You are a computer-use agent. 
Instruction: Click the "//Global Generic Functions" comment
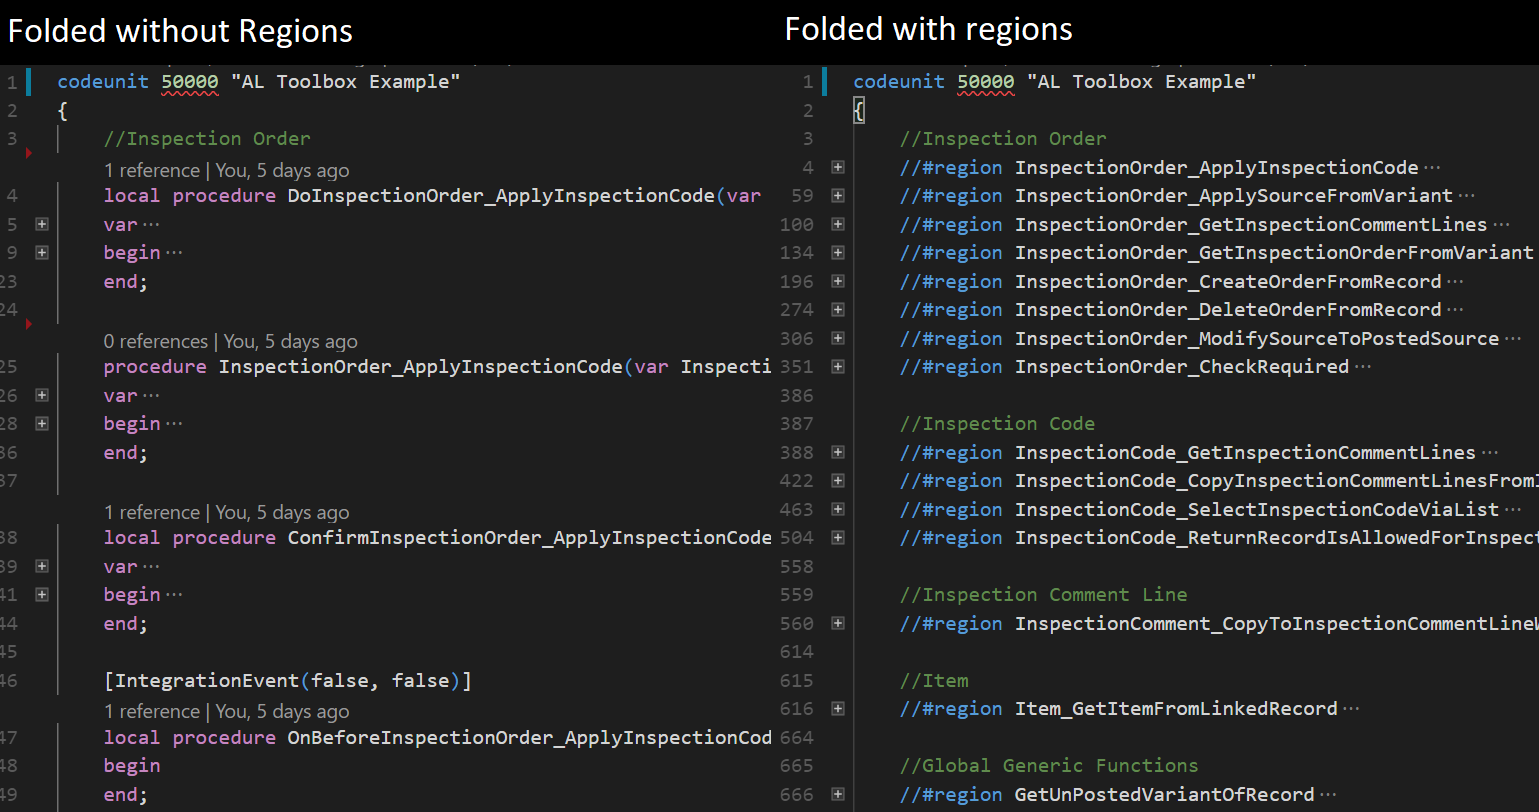(x=1049, y=766)
